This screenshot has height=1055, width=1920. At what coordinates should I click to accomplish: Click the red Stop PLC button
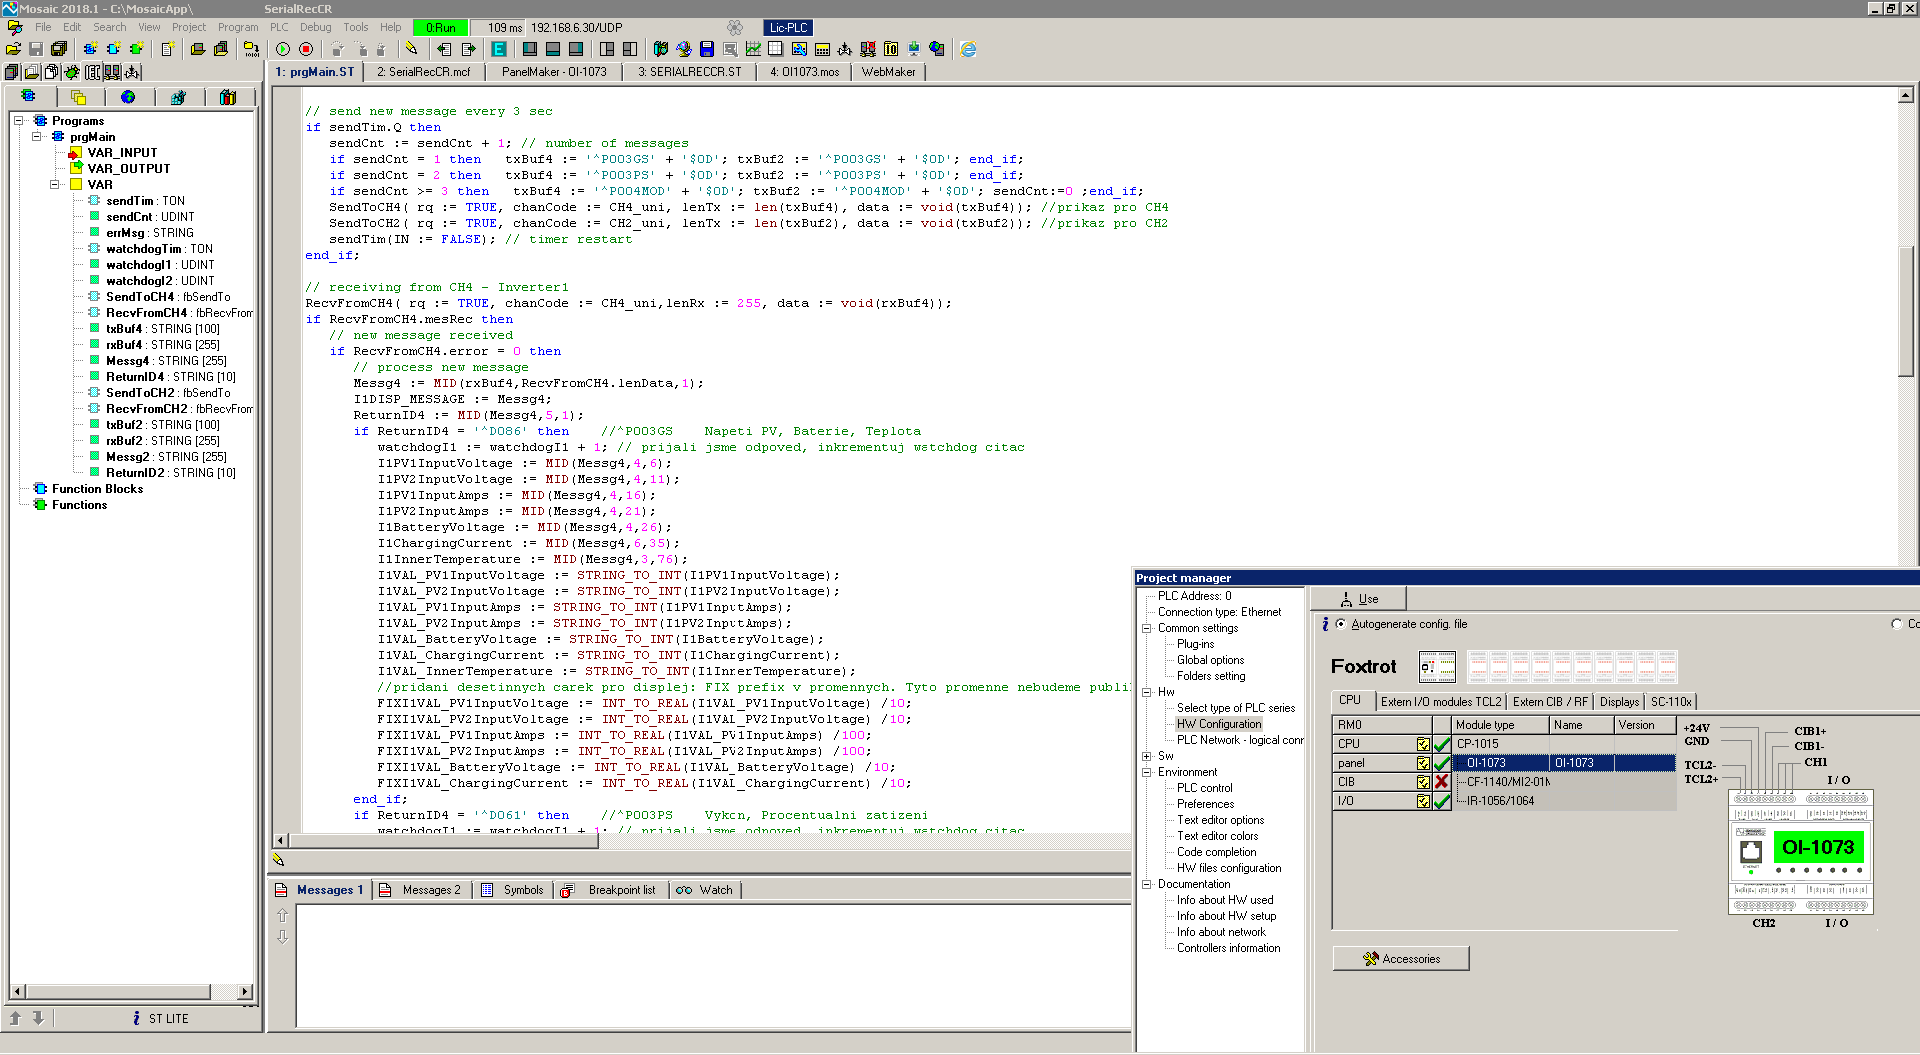[x=306, y=49]
